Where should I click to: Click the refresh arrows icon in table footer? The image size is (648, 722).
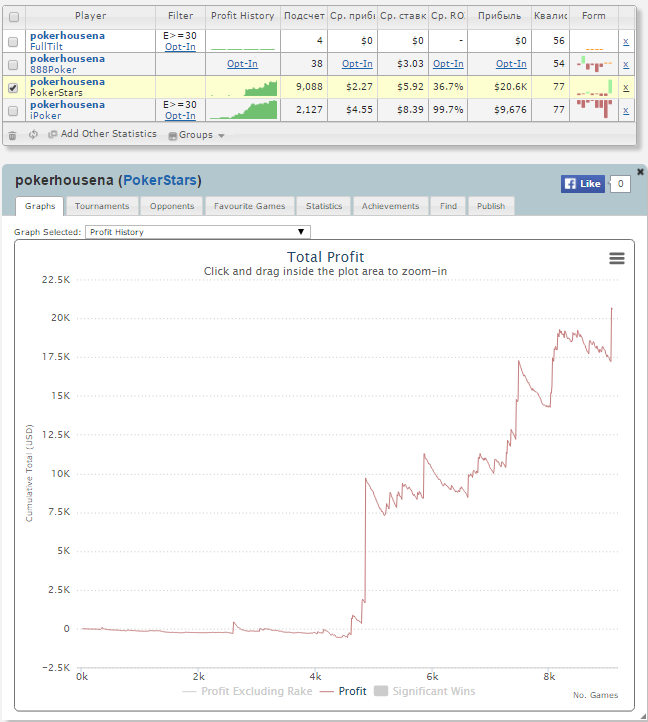[33, 135]
